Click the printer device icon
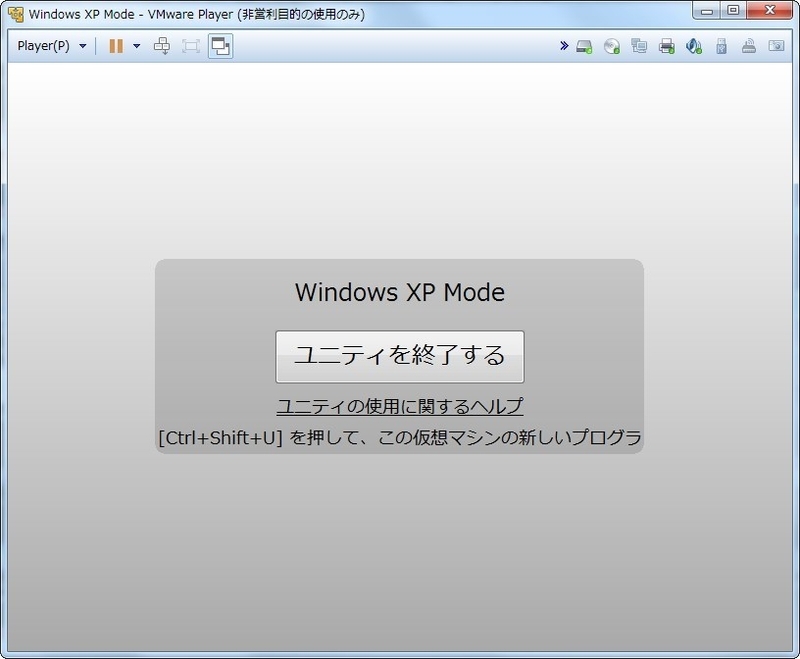Image resolution: width=800 pixels, height=659 pixels. click(x=666, y=46)
